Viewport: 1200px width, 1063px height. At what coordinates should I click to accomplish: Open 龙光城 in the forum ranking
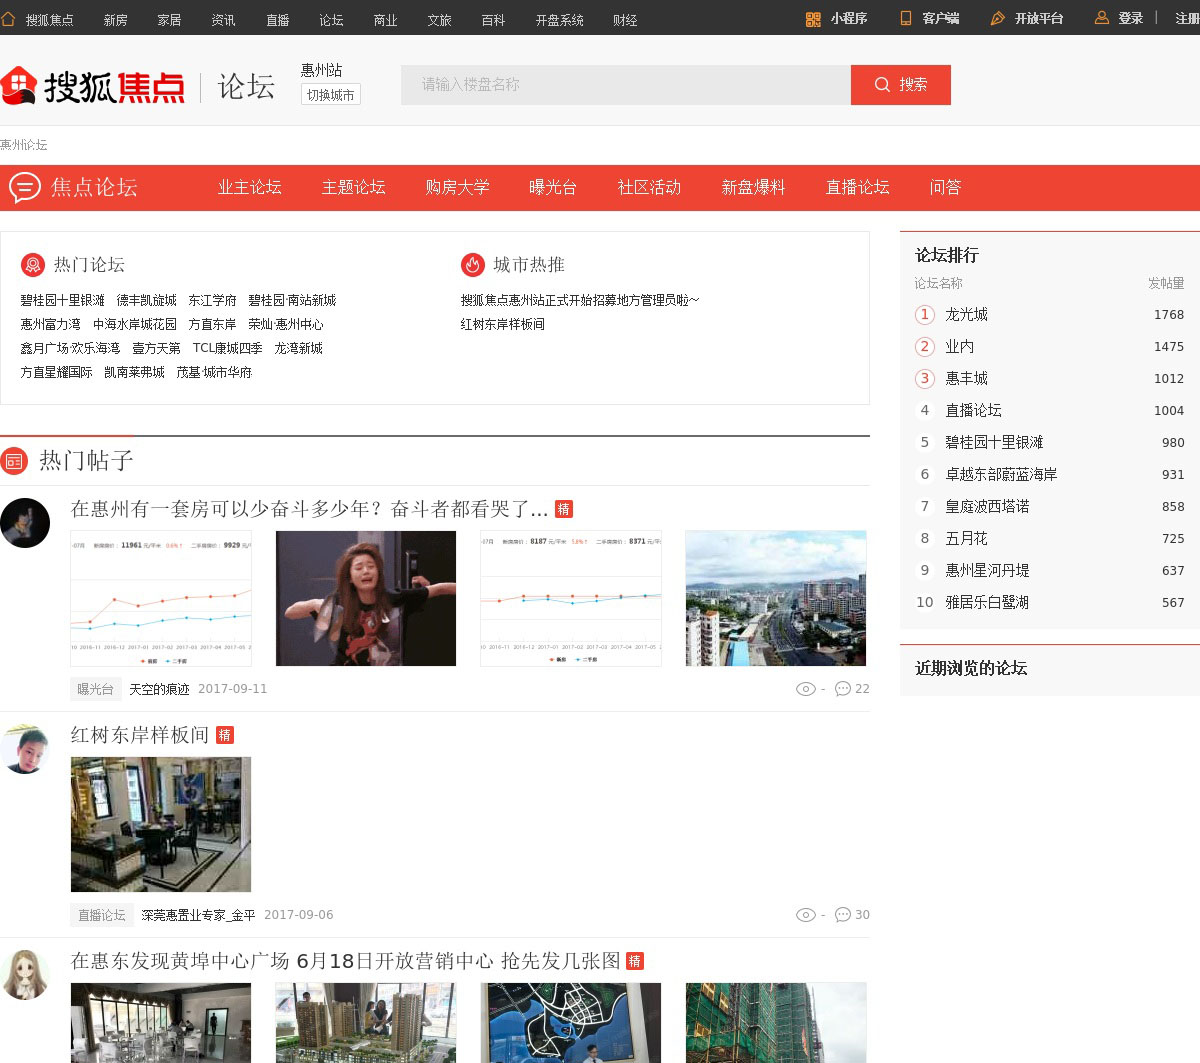click(966, 314)
